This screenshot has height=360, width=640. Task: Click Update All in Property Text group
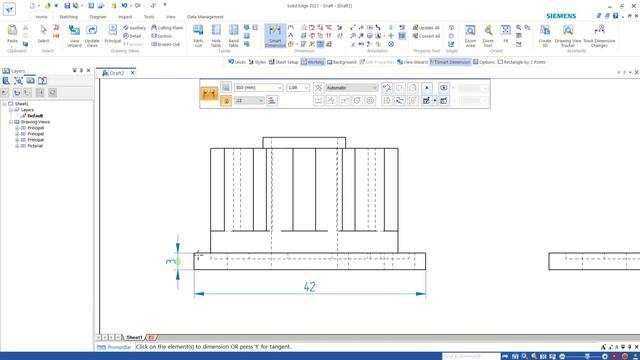tap(426, 28)
